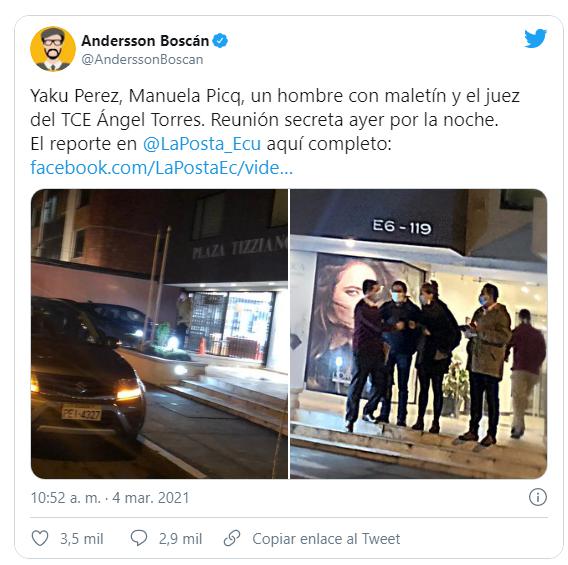This screenshot has width=568, height=565.
Task: Click the E6-119 address sign in photo
Action: coord(402,227)
